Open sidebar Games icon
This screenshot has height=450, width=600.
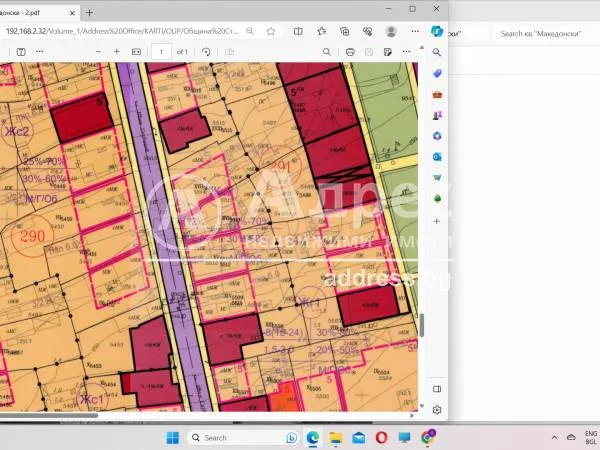tap(437, 115)
